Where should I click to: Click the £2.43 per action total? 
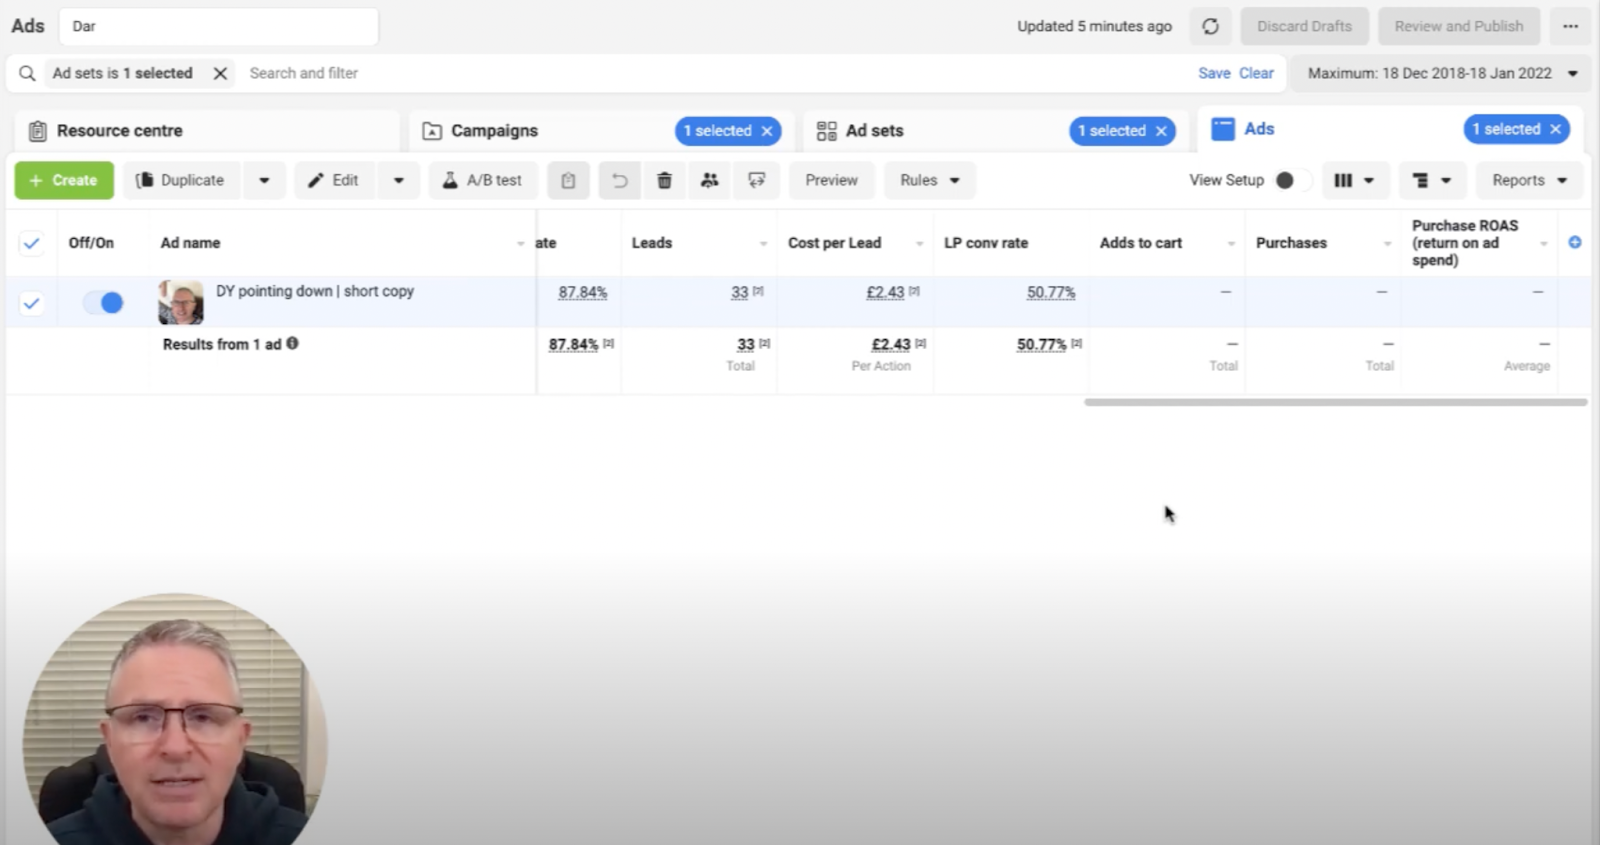coord(891,344)
